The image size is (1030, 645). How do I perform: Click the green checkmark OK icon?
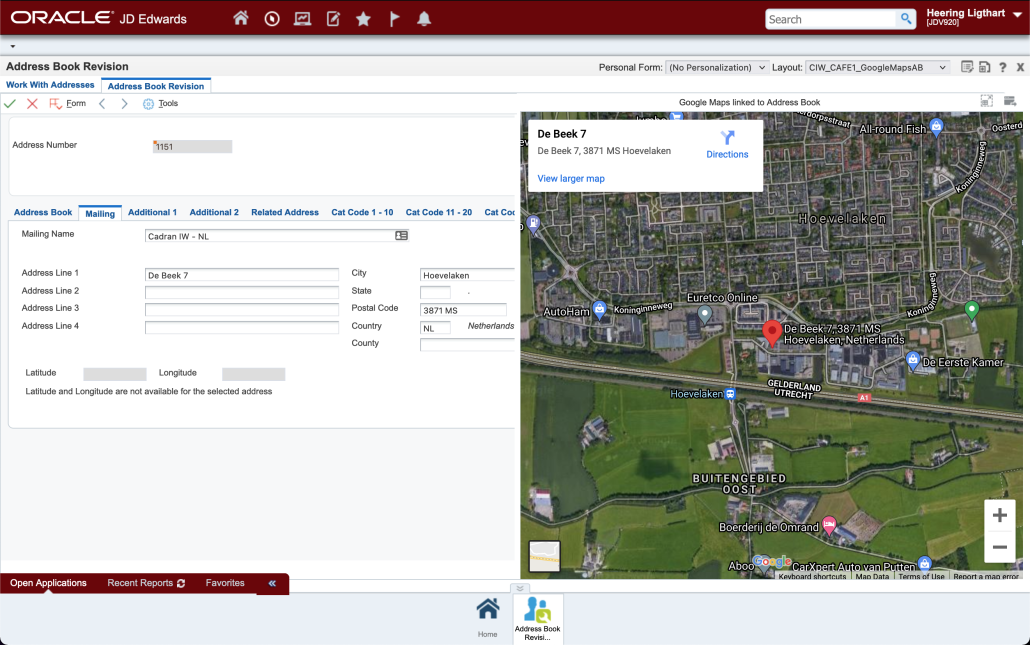(x=10, y=104)
